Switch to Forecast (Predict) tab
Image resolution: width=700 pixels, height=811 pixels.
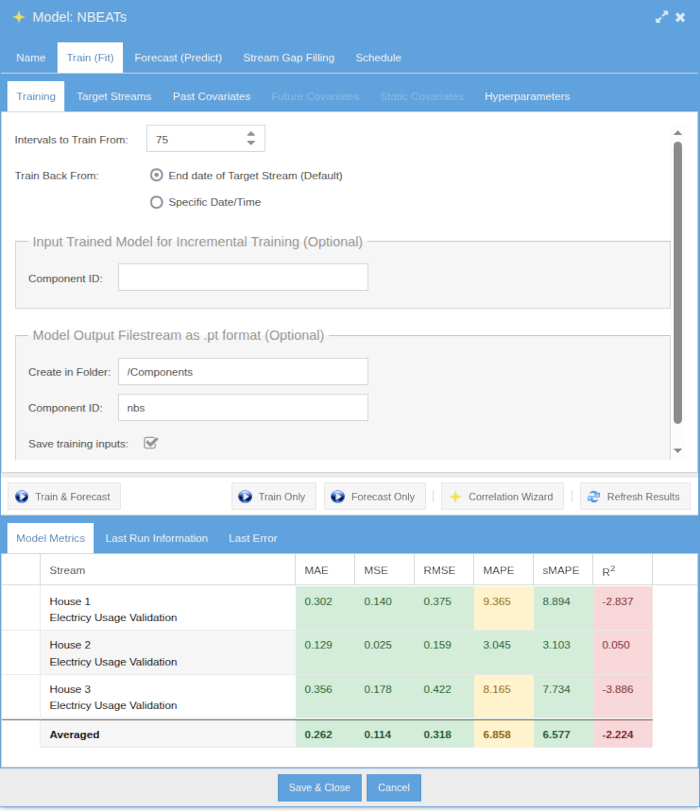[178, 58]
